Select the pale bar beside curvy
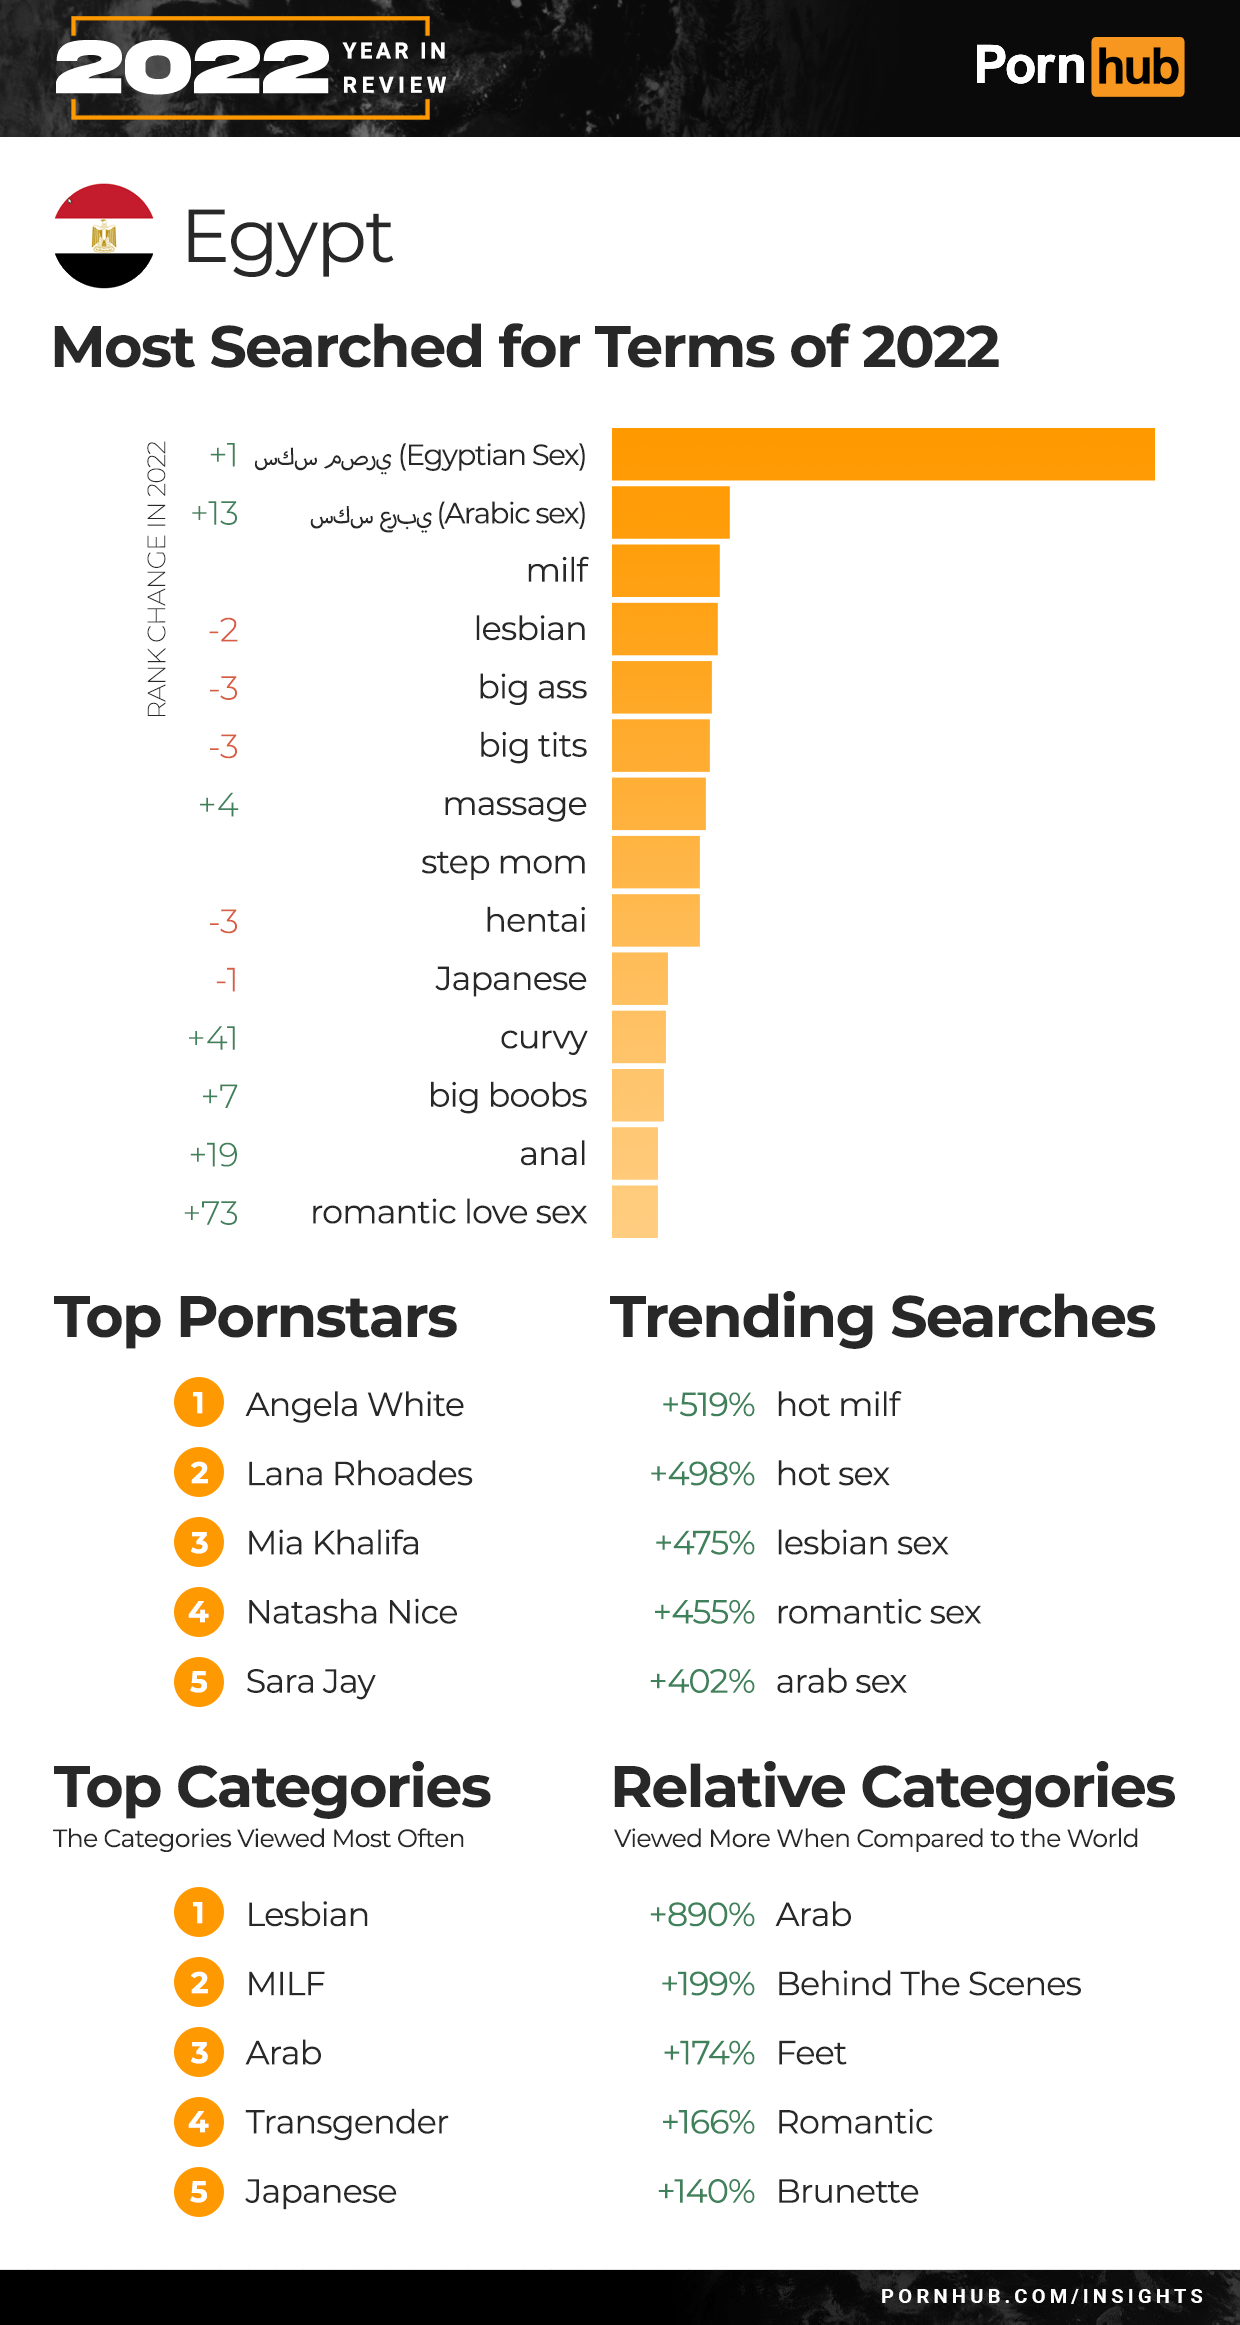 pos(639,1037)
